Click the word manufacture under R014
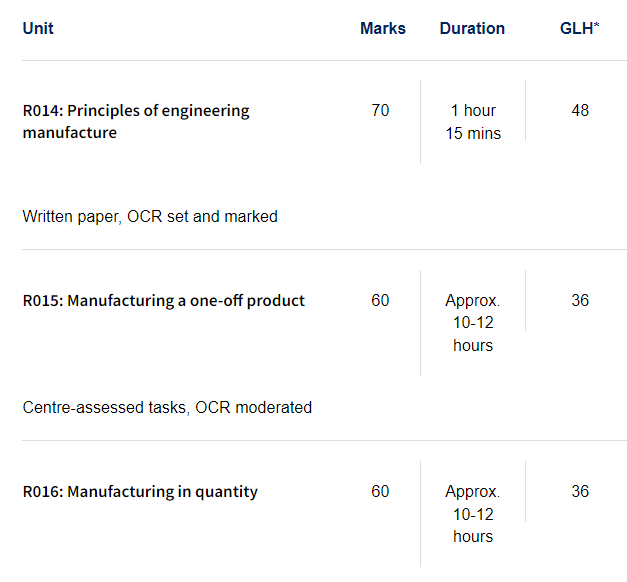This screenshot has width=627, height=582. pyautogui.click(x=70, y=132)
